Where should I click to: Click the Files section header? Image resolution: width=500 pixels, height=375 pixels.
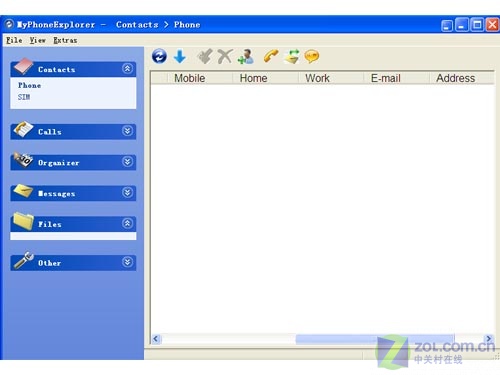pos(73,224)
